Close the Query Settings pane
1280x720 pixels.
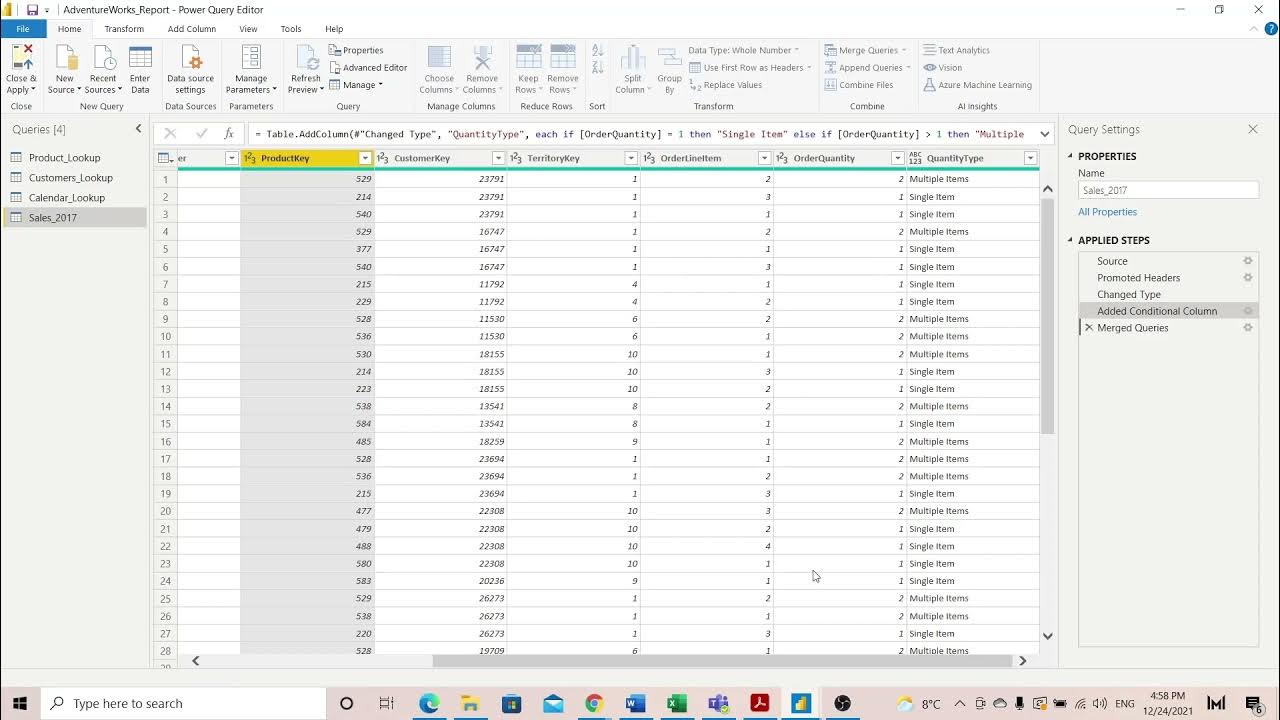click(x=1253, y=129)
